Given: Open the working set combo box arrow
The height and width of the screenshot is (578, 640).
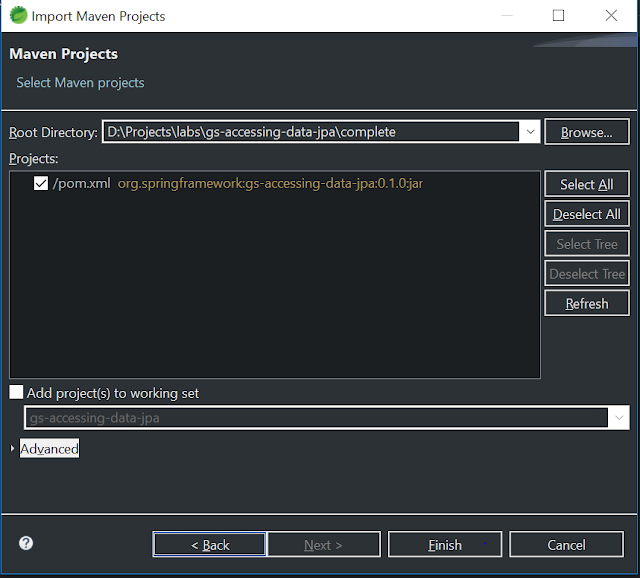Looking at the screenshot, I should (x=619, y=418).
